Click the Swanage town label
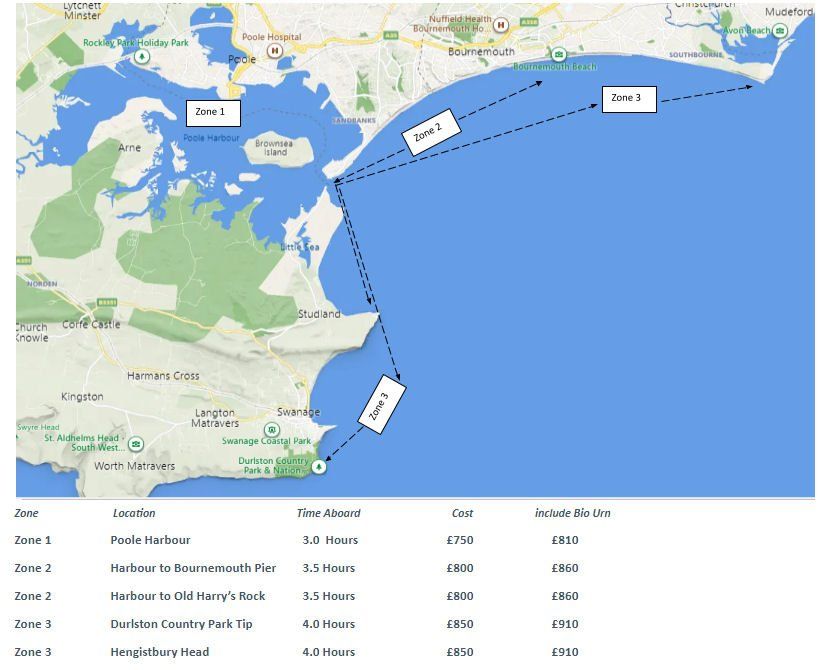The image size is (839, 670). point(299,412)
